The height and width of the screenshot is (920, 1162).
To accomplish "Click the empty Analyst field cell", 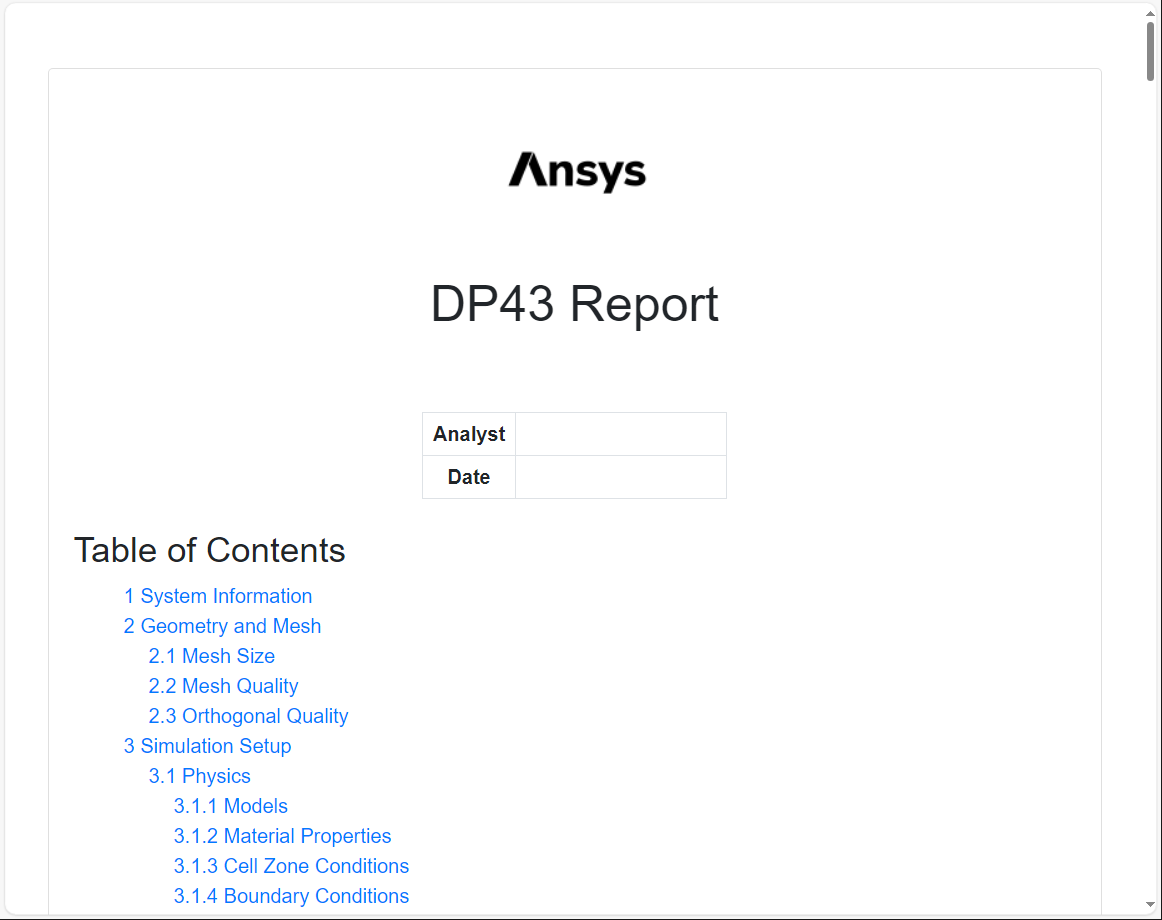I will point(620,433).
